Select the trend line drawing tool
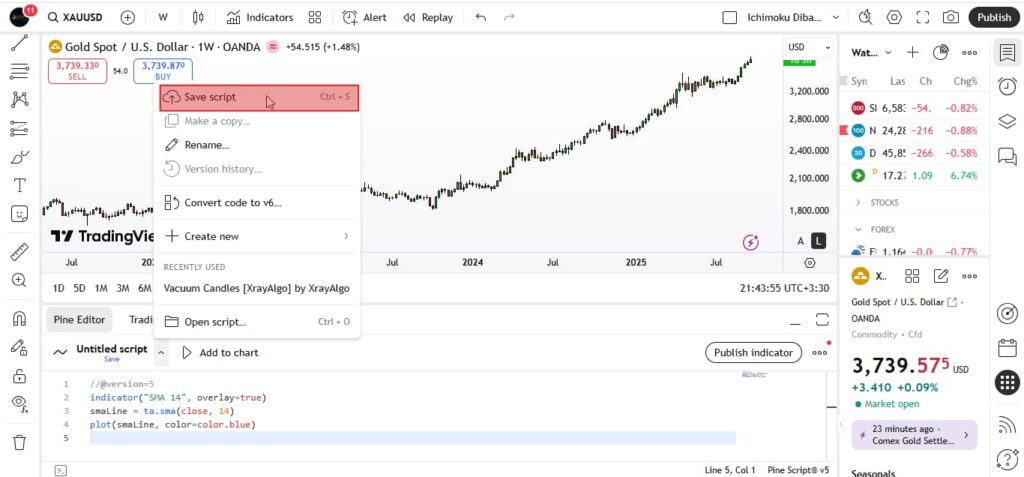The width and height of the screenshot is (1024, 477). (19, 44)
